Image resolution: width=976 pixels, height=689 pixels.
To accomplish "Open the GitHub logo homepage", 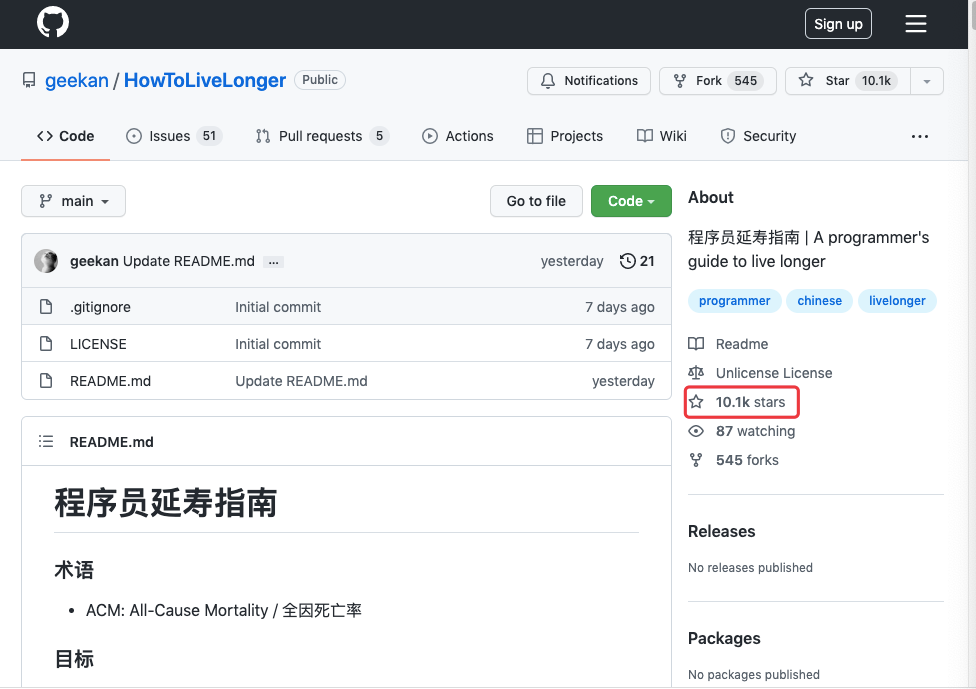I will 53,23.
